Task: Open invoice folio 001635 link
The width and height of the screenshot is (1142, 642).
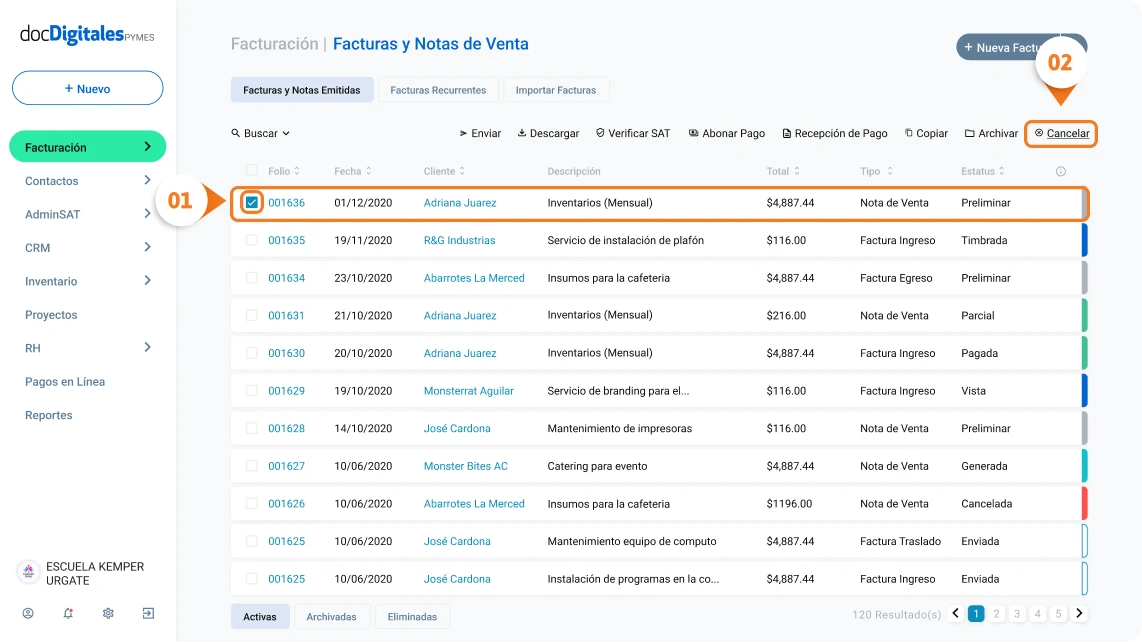Action: (286, 240)
